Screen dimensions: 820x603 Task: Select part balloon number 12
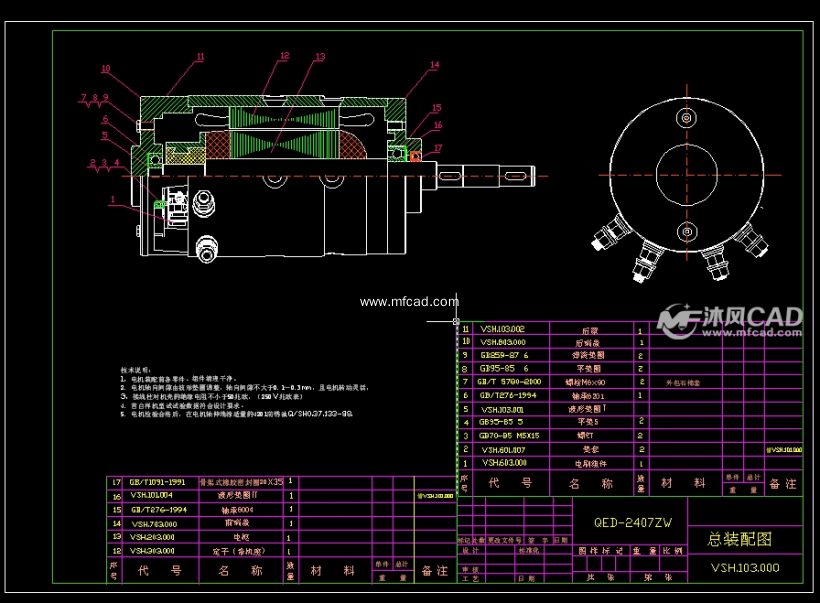click(285, 56)
